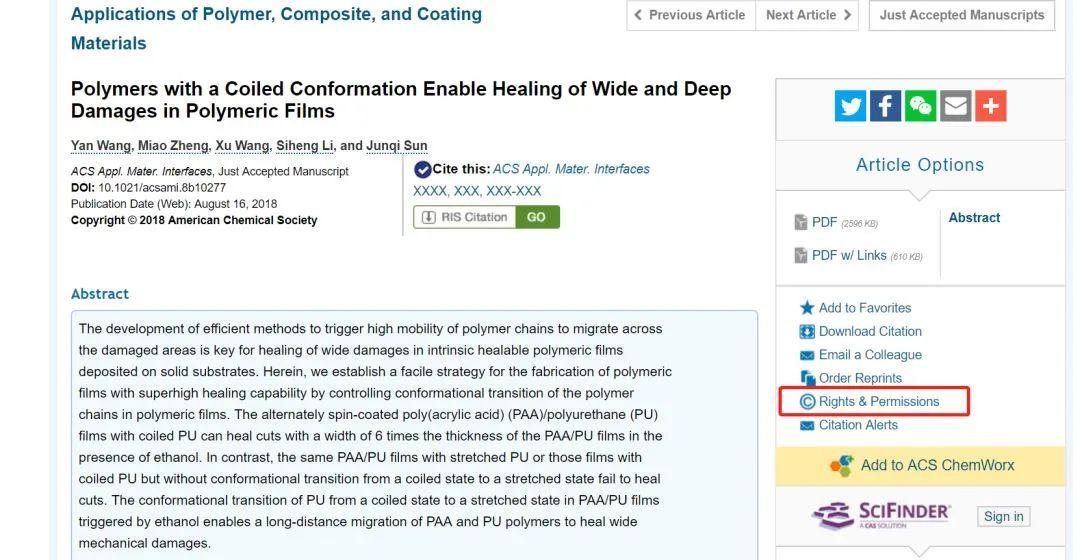Click the Rights & Permissions copyright icon
Viewport: 1080px width, 560px height.
click(808, 402)
